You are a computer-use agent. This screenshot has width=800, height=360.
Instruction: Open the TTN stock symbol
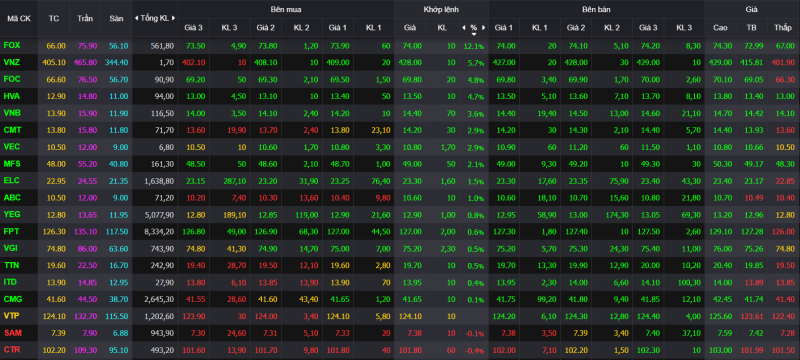pyautogui.click(x=11, y=265)
